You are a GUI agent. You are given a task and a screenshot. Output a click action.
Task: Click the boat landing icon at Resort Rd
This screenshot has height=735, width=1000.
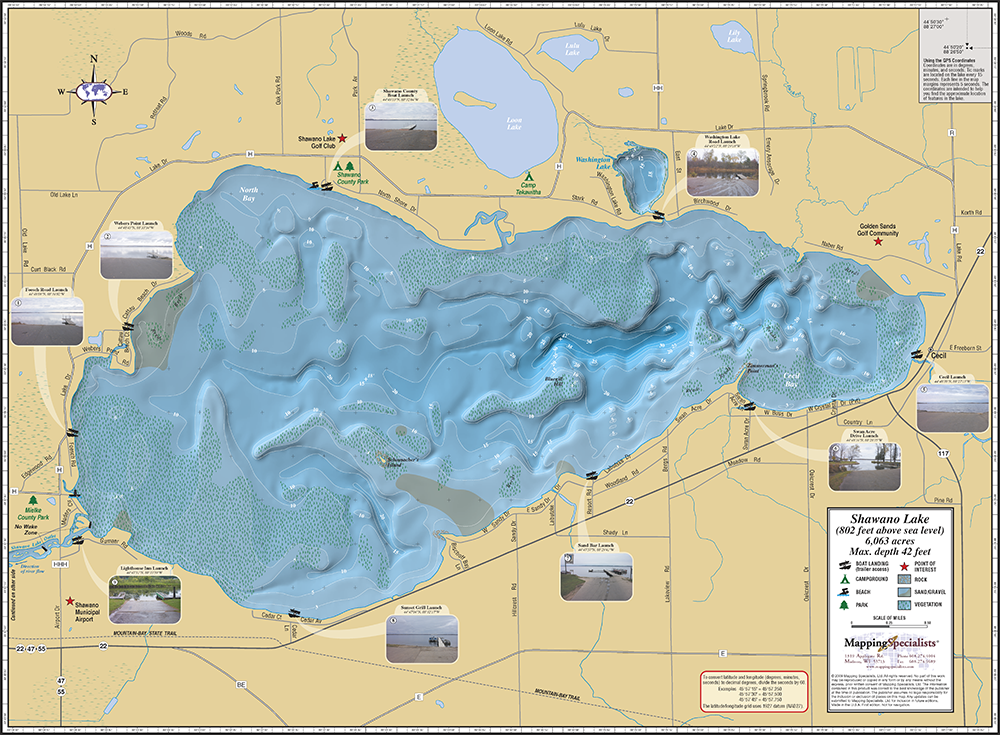coord(591,475)
